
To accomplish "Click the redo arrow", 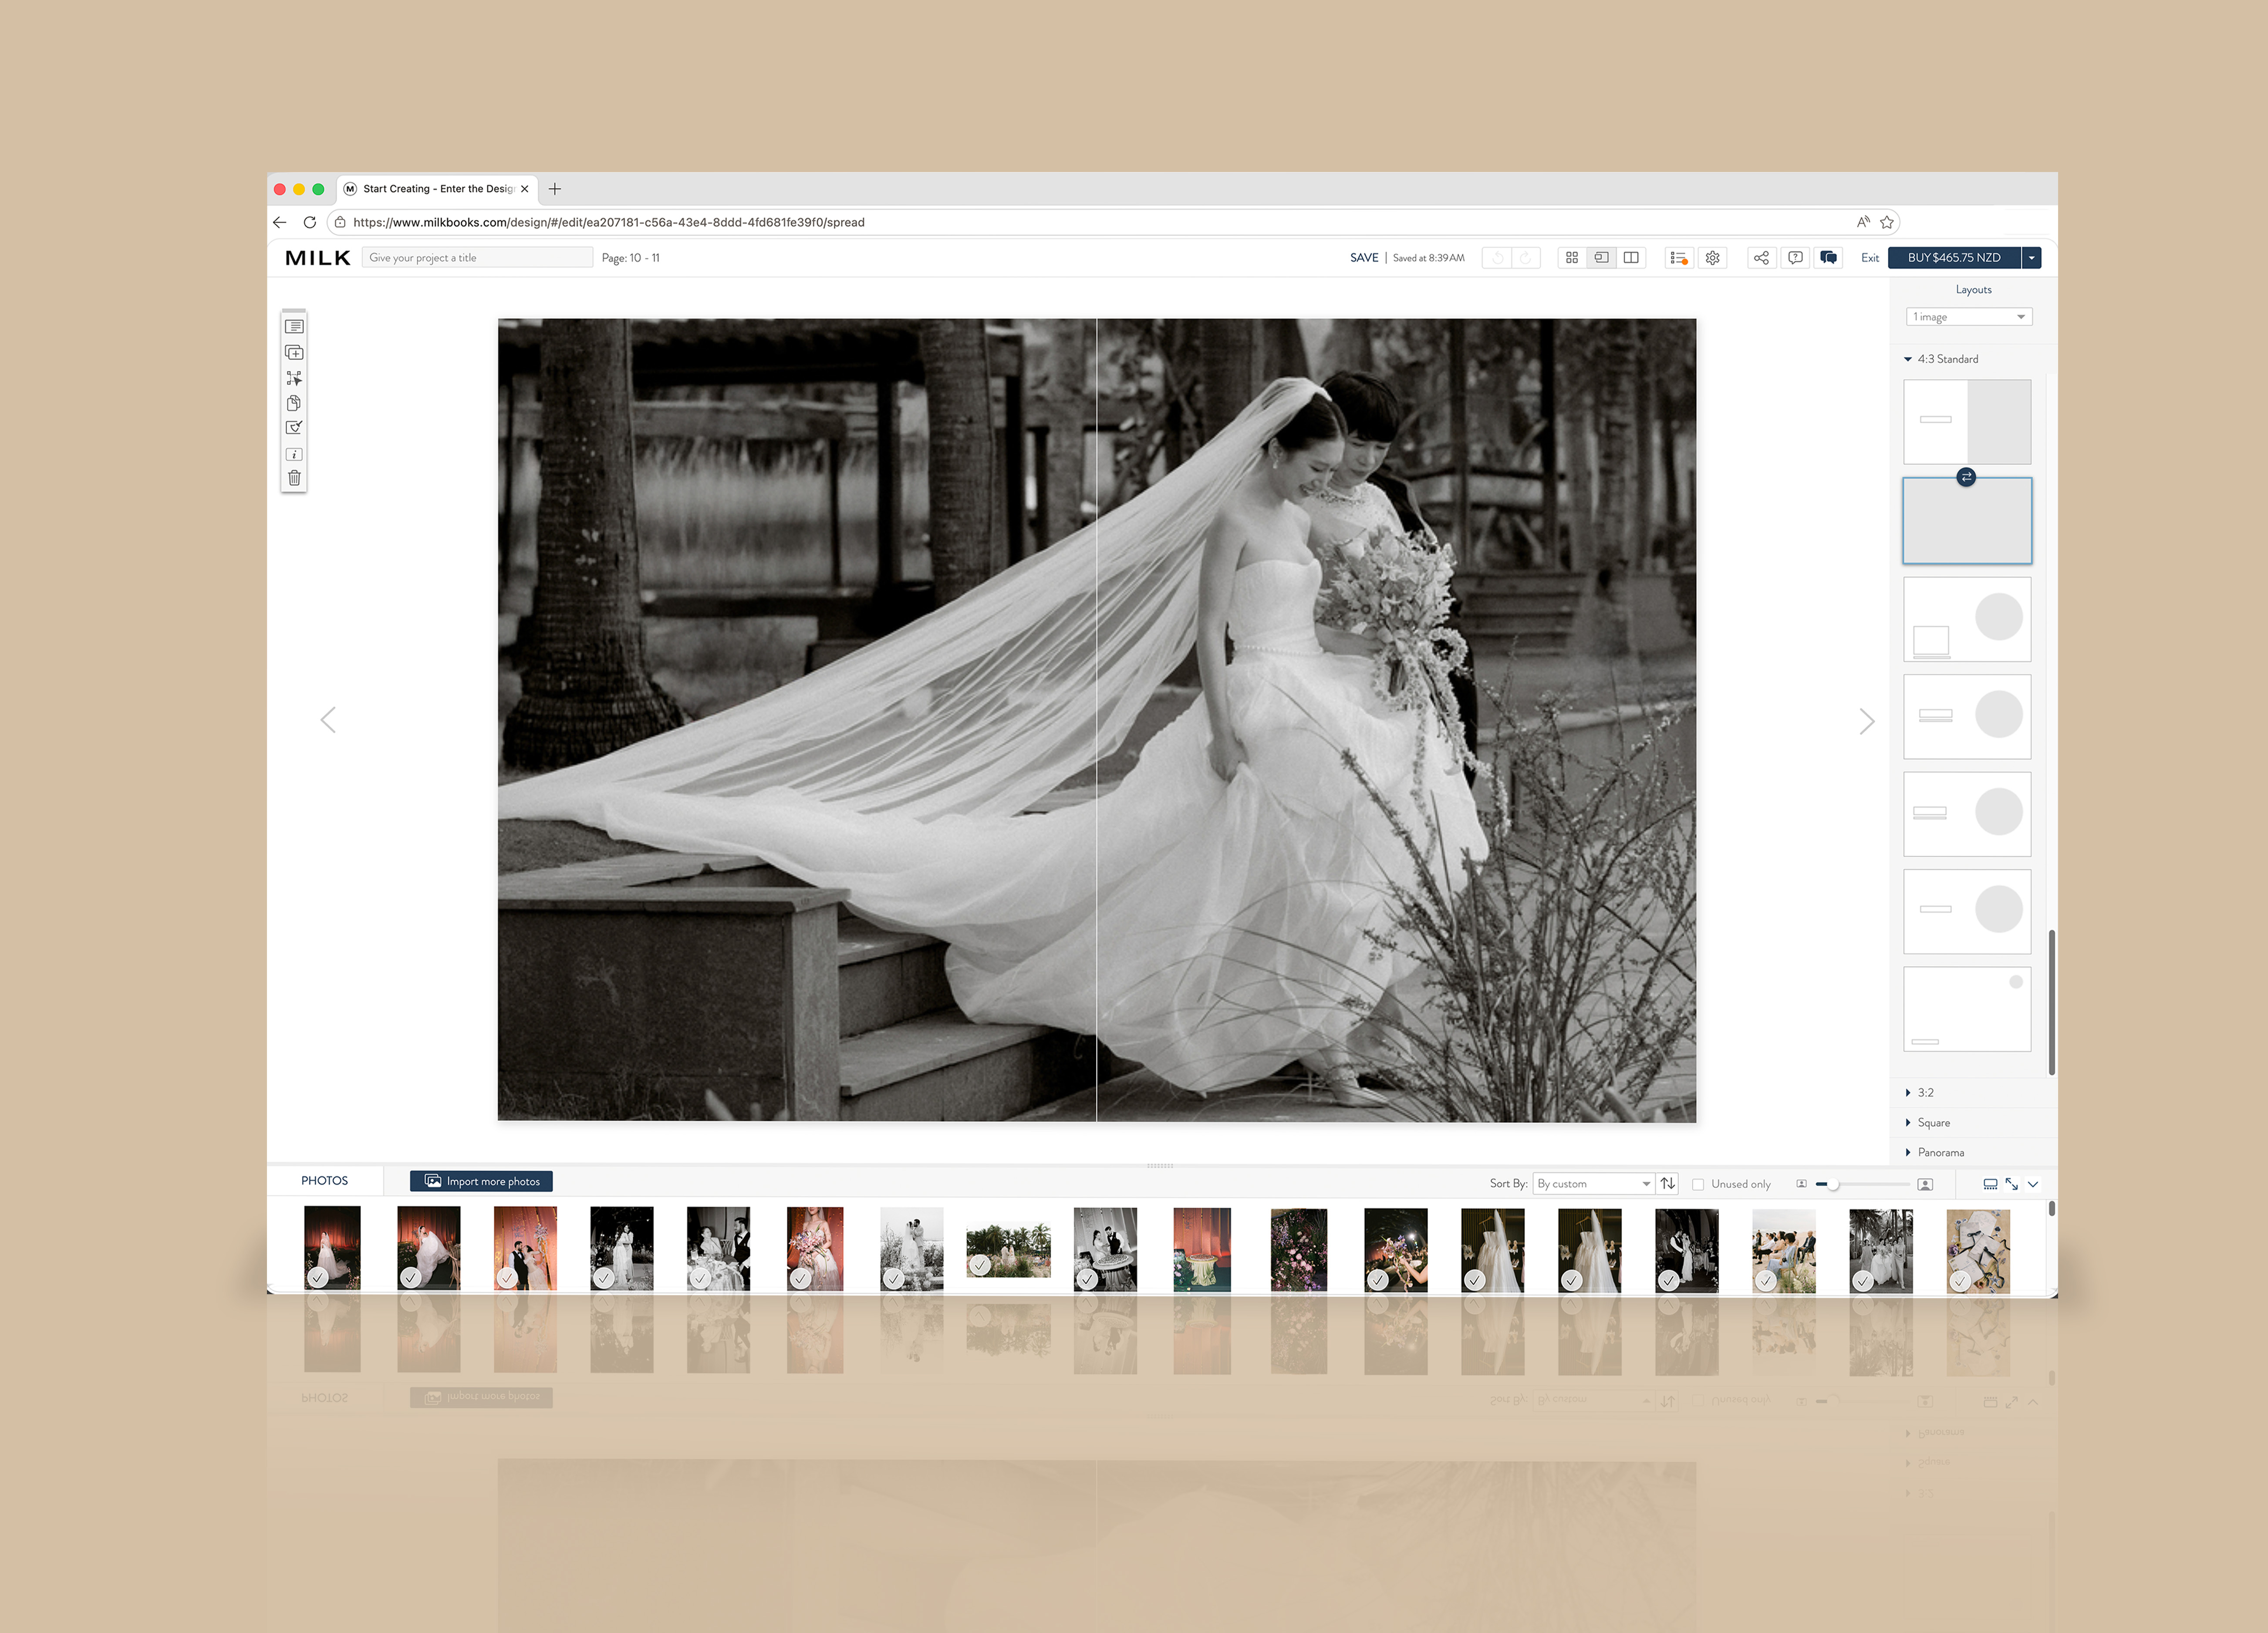I will tap(1526, 258).
